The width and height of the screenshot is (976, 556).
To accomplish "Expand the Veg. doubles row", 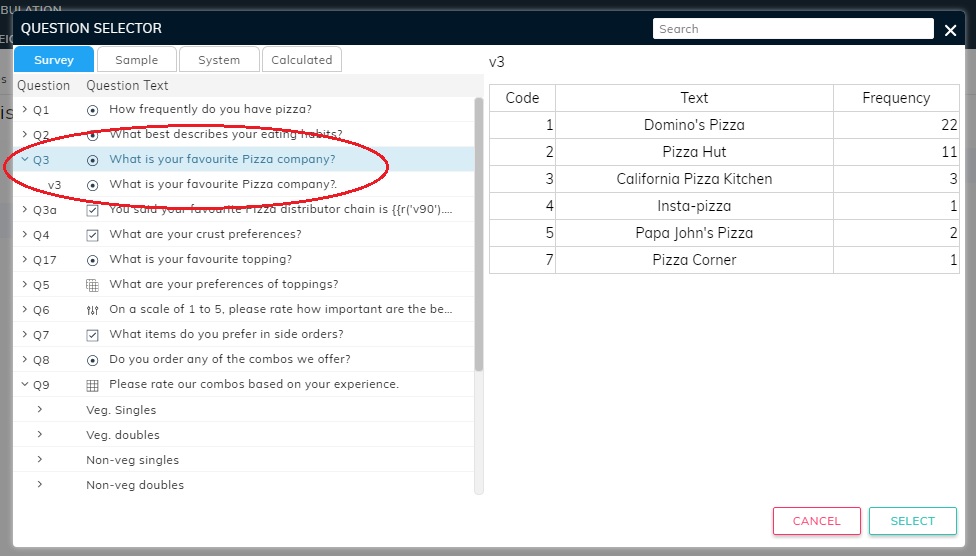I will coord(40,434).
